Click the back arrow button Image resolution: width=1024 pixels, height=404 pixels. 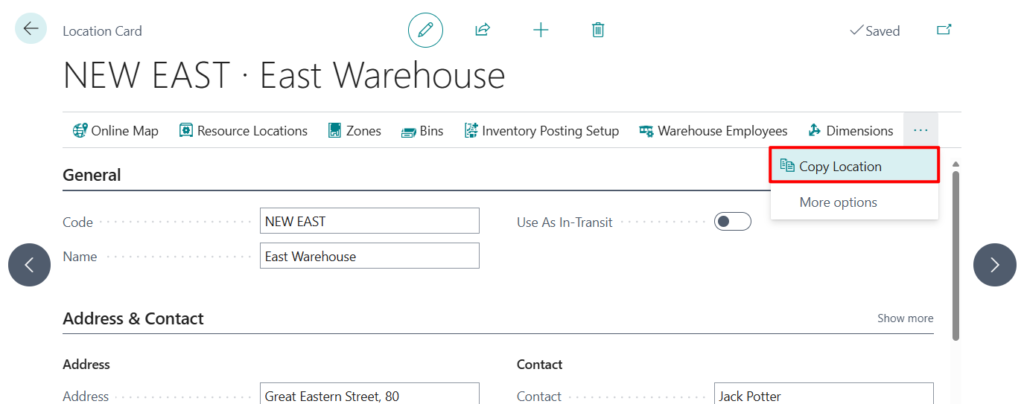[30, 29]
